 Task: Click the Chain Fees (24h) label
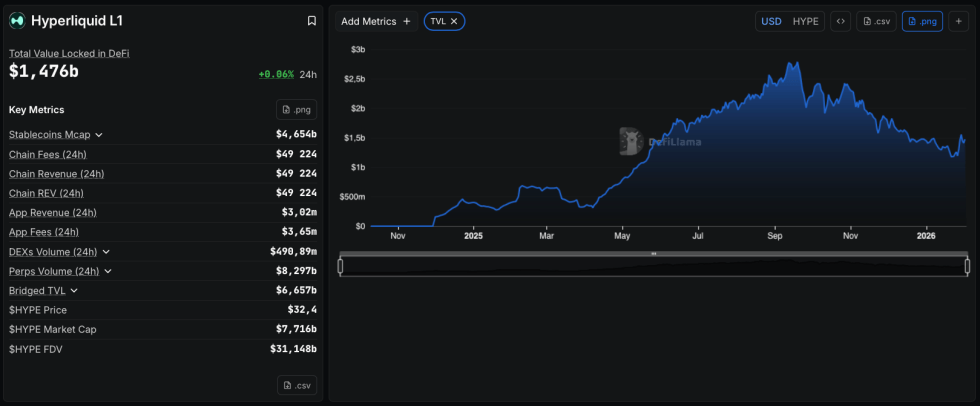tap(47, 154)
